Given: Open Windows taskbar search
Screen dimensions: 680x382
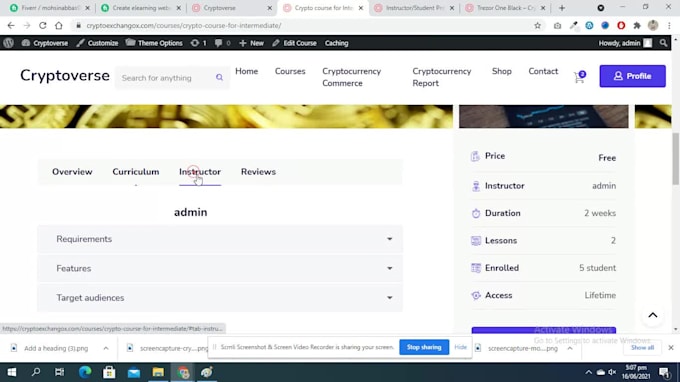Looking at the screenshot, I should 36,372.
